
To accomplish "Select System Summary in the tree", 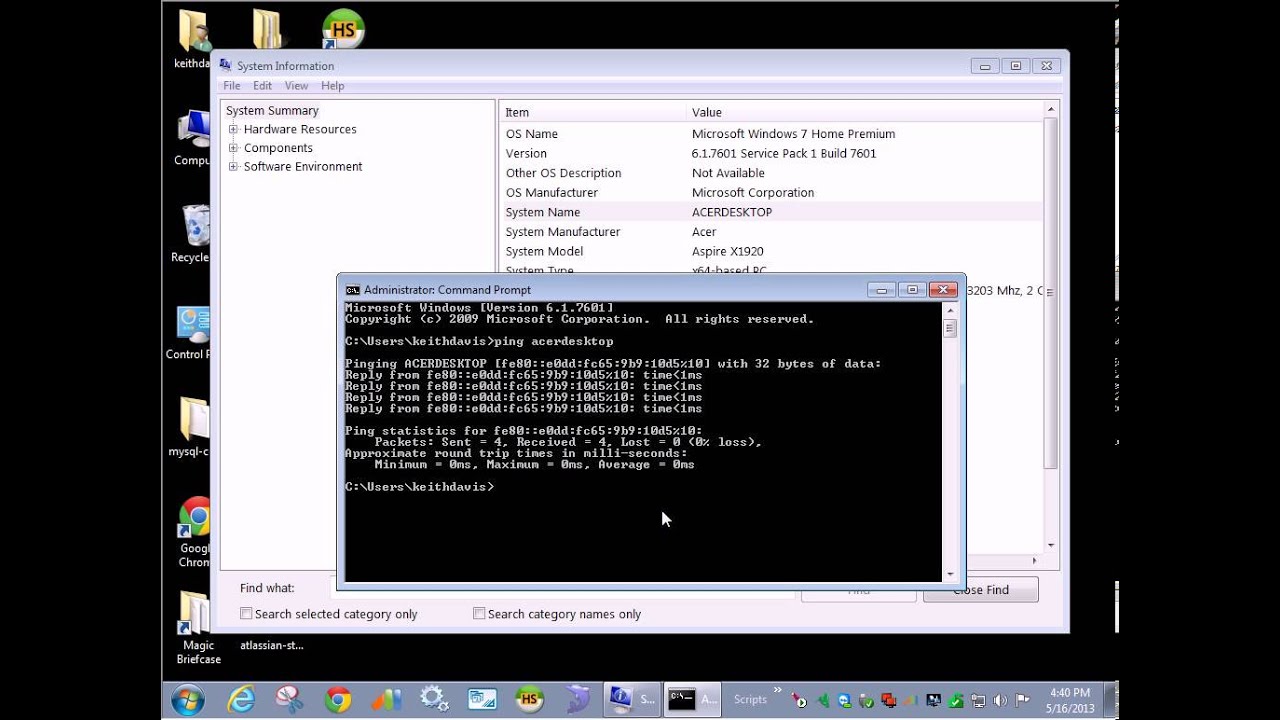I will (x=272, y=111).
